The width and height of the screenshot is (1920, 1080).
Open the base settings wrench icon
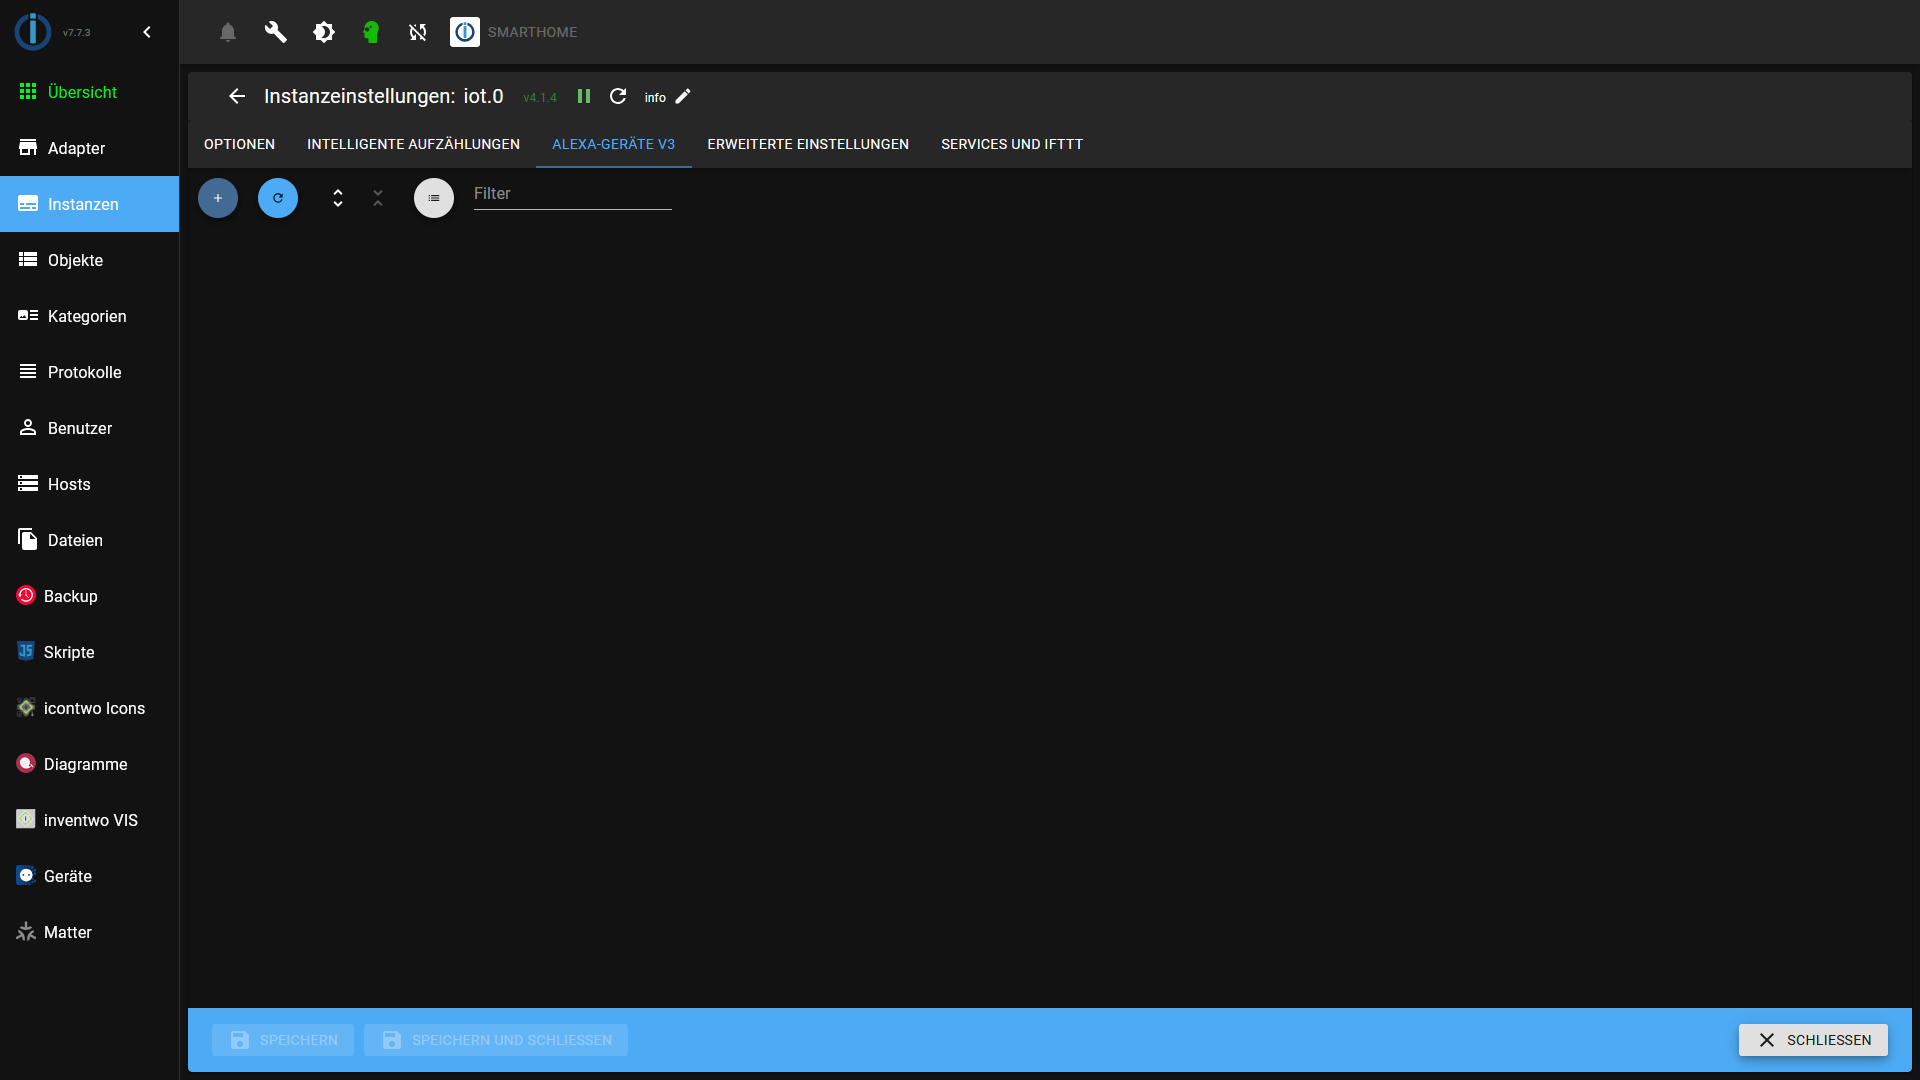[x=275, y=32]
